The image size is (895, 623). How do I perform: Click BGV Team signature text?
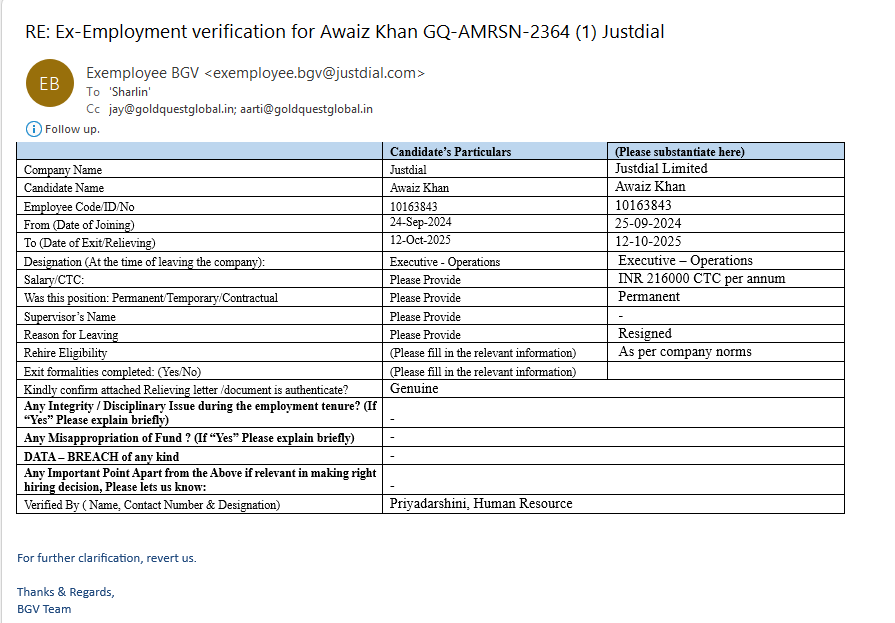coord(44,609)
